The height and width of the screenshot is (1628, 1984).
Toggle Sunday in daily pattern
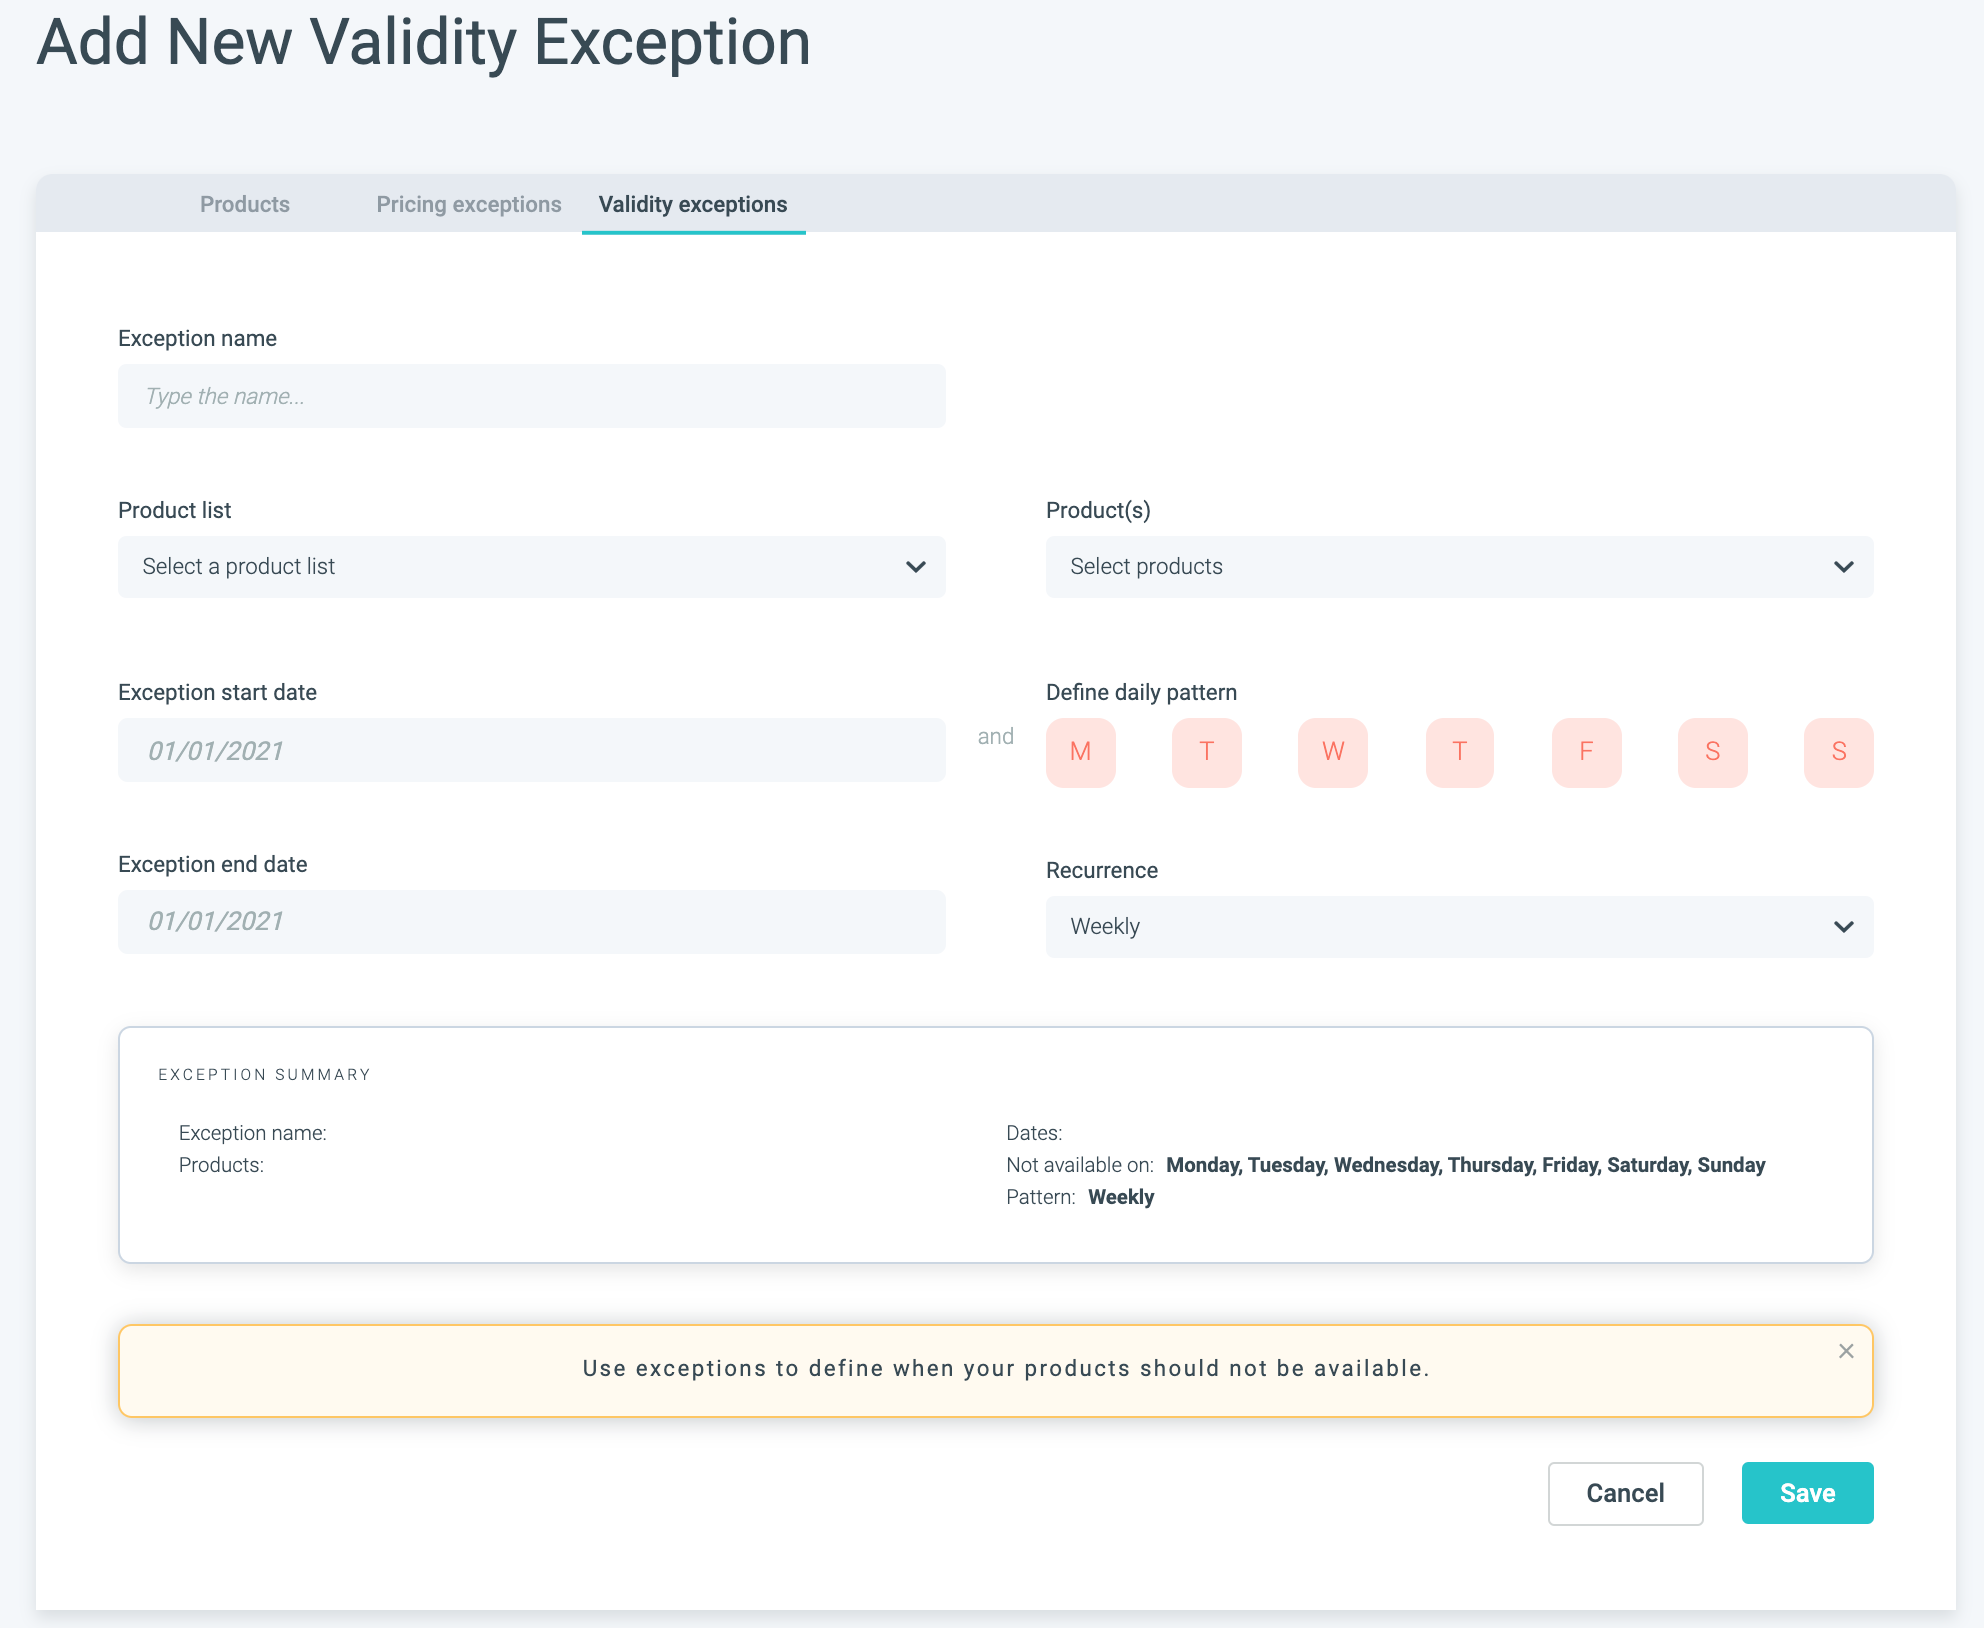coord(1838,752)
